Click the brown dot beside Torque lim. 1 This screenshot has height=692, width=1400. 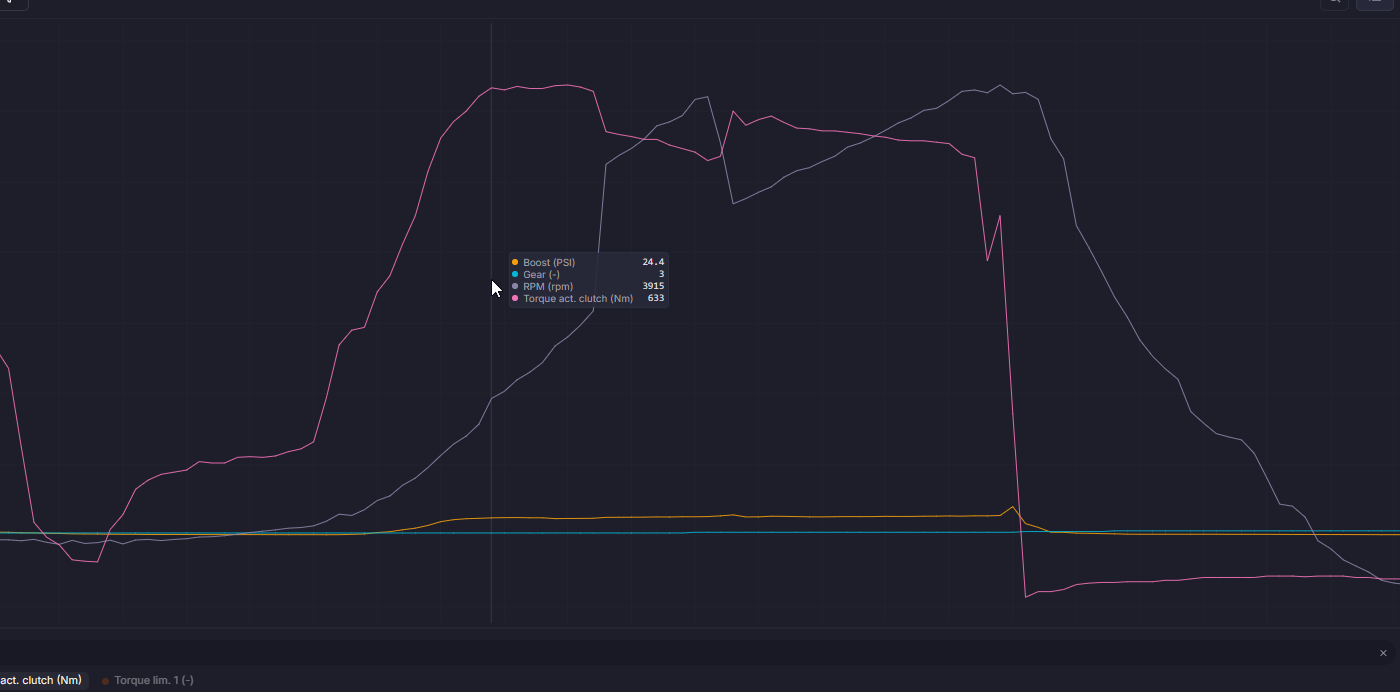pyautogui.click(x=106, y=681)
